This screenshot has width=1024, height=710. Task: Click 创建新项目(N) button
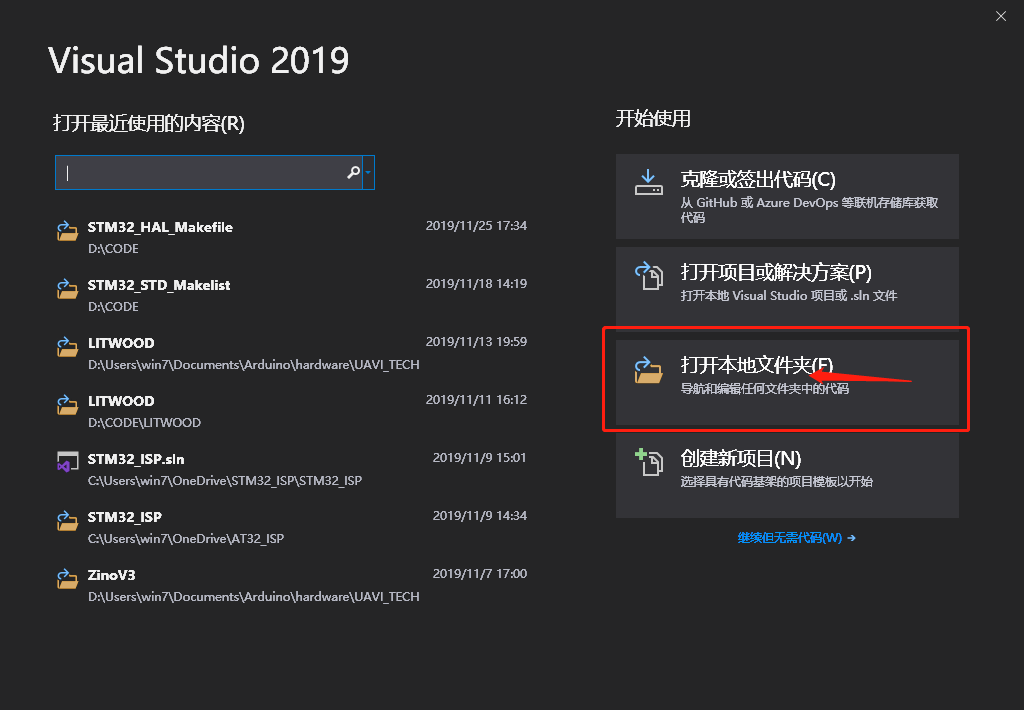[x=787, y=476]
